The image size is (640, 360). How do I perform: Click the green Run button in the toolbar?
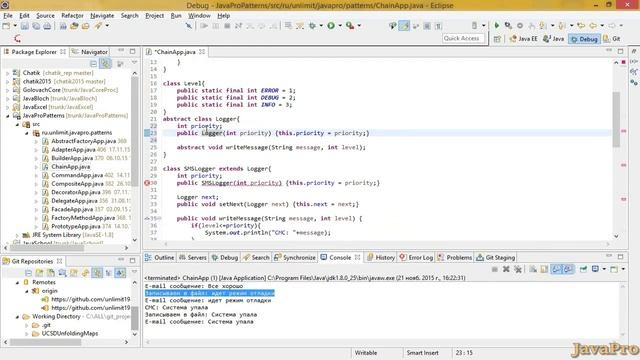(331, 26)
